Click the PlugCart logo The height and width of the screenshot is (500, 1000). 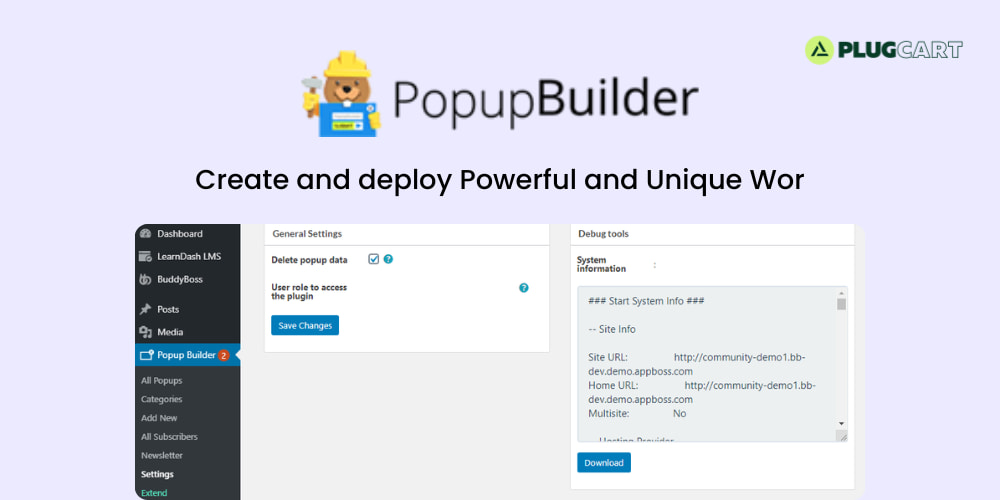tap(884, 50)
